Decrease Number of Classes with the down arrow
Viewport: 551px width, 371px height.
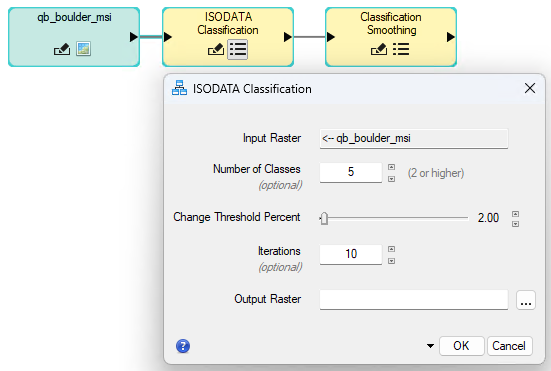tap(391, 179)
